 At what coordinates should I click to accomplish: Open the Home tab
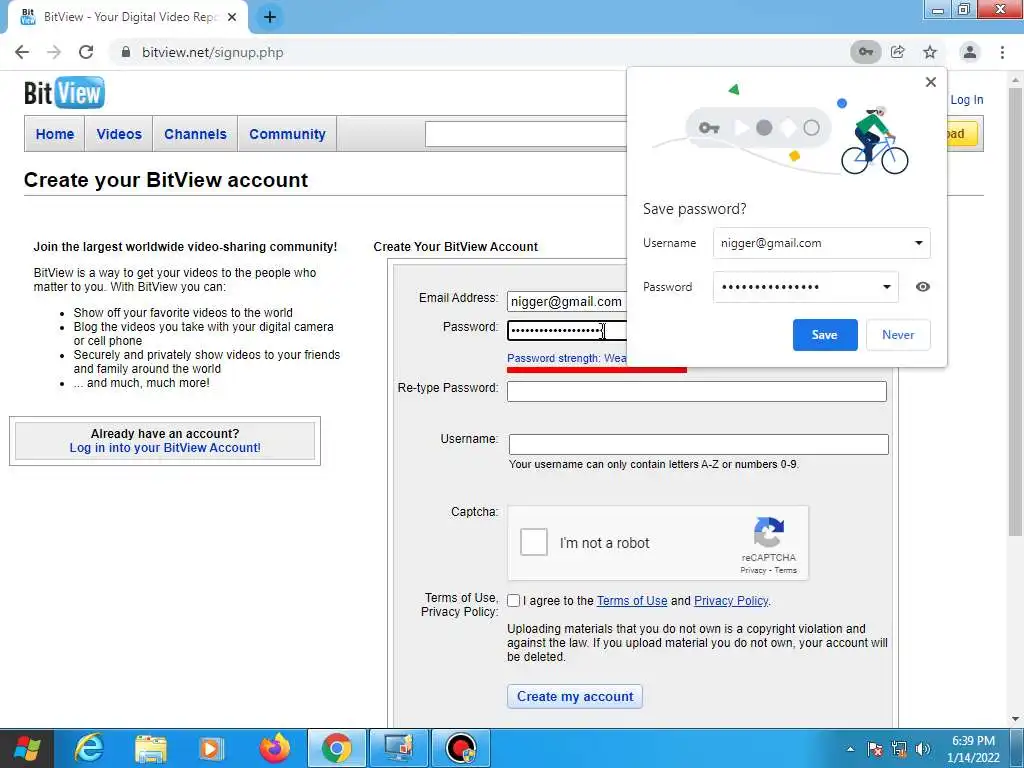pos(55,134)
